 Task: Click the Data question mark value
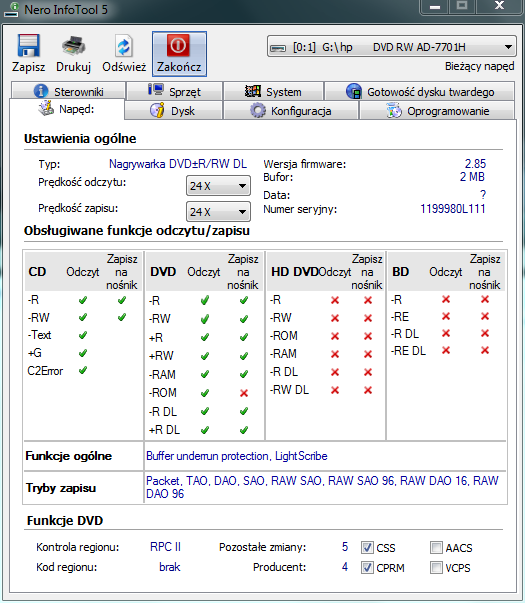[x=483, y=195]
